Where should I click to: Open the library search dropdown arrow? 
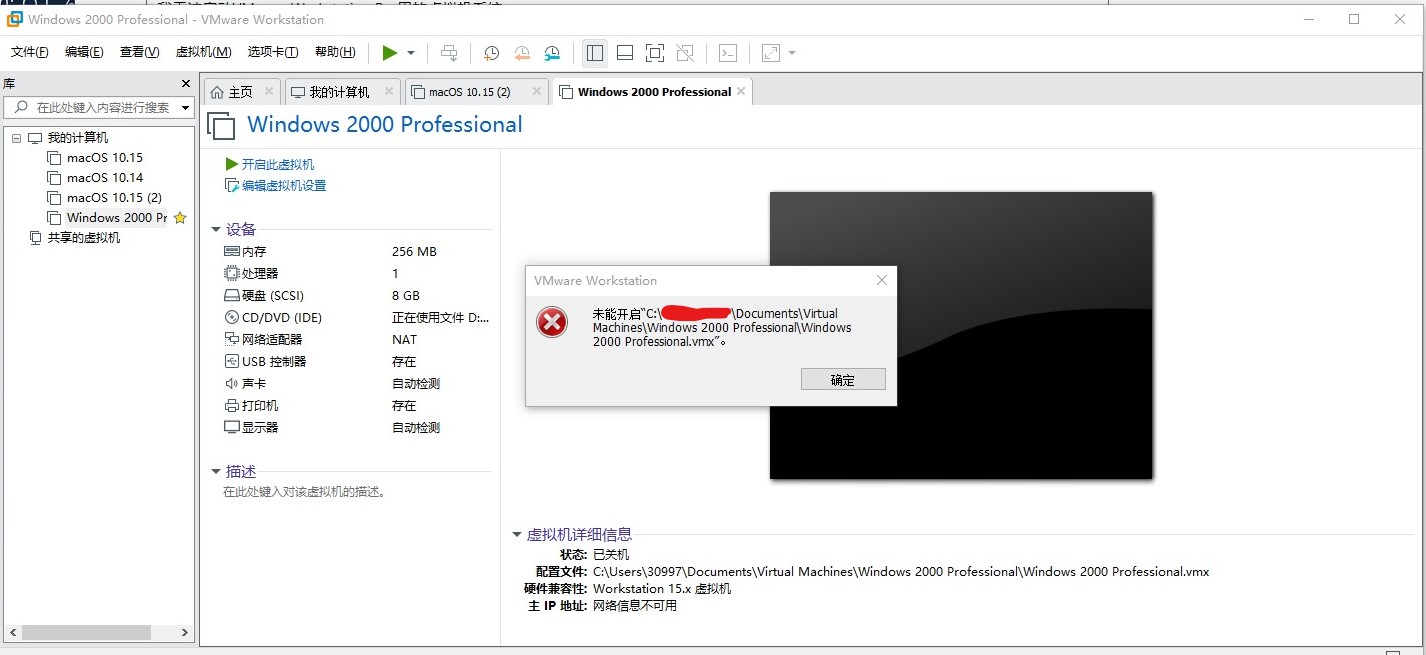click(x=186, y=107)
